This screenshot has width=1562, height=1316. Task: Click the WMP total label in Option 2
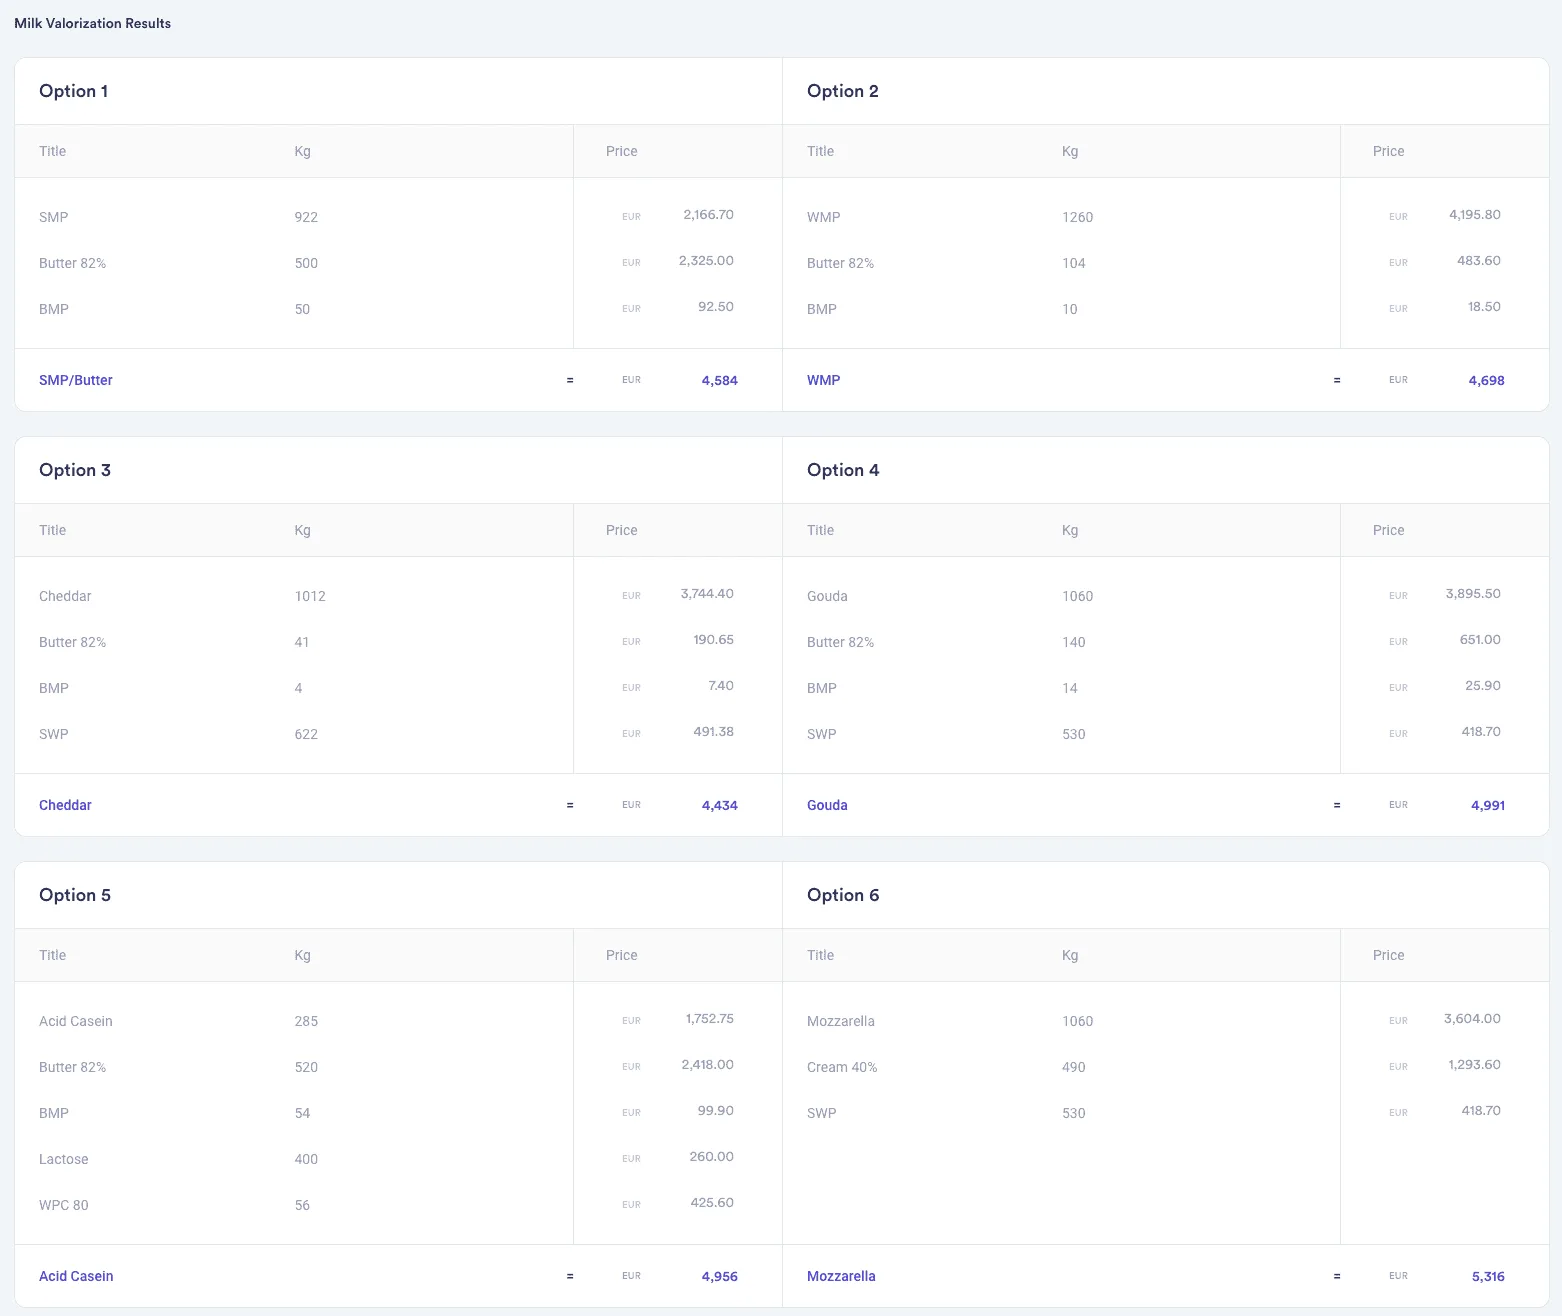[823, 380]
